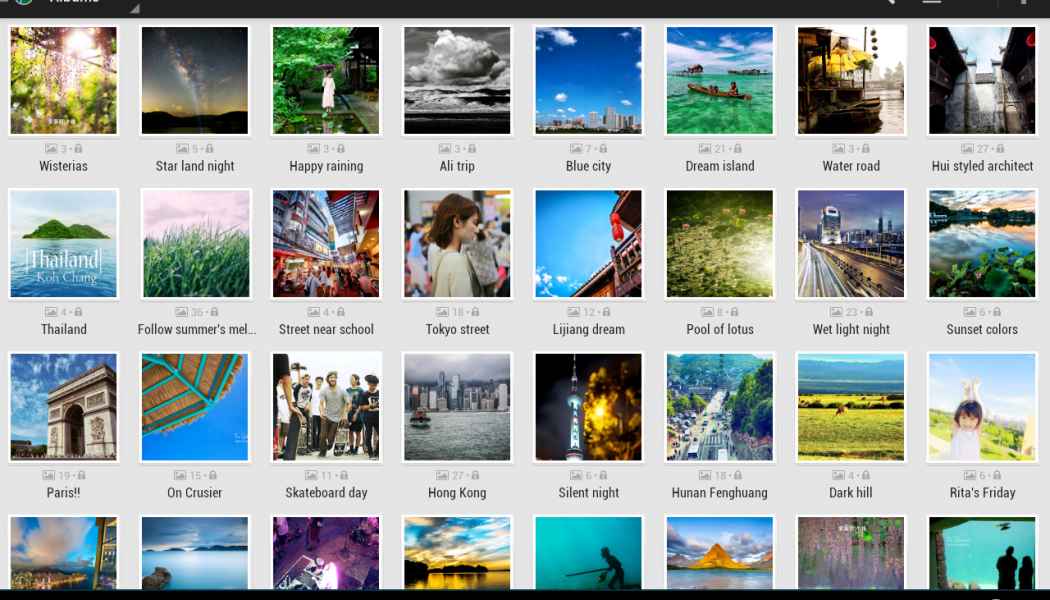Open the Silent night tower thumbnail
Screen dimensions: 1050x600
point(588,407)
